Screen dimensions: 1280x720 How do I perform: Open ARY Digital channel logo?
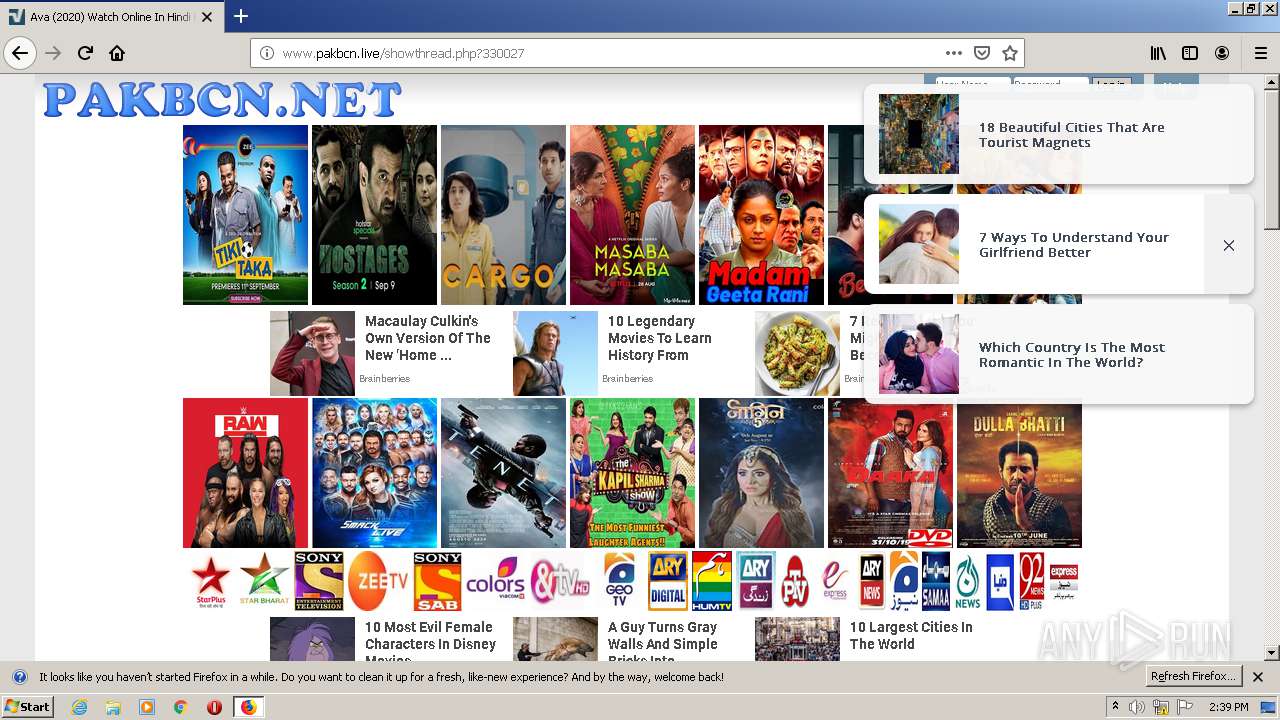click(668, 581)
